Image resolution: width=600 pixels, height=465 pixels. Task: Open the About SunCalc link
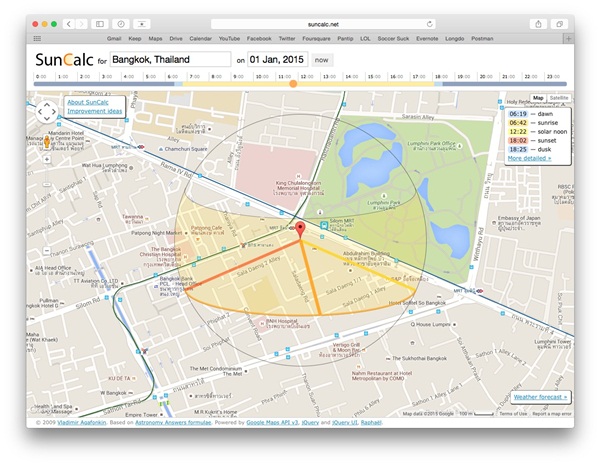tap(88, 102)
